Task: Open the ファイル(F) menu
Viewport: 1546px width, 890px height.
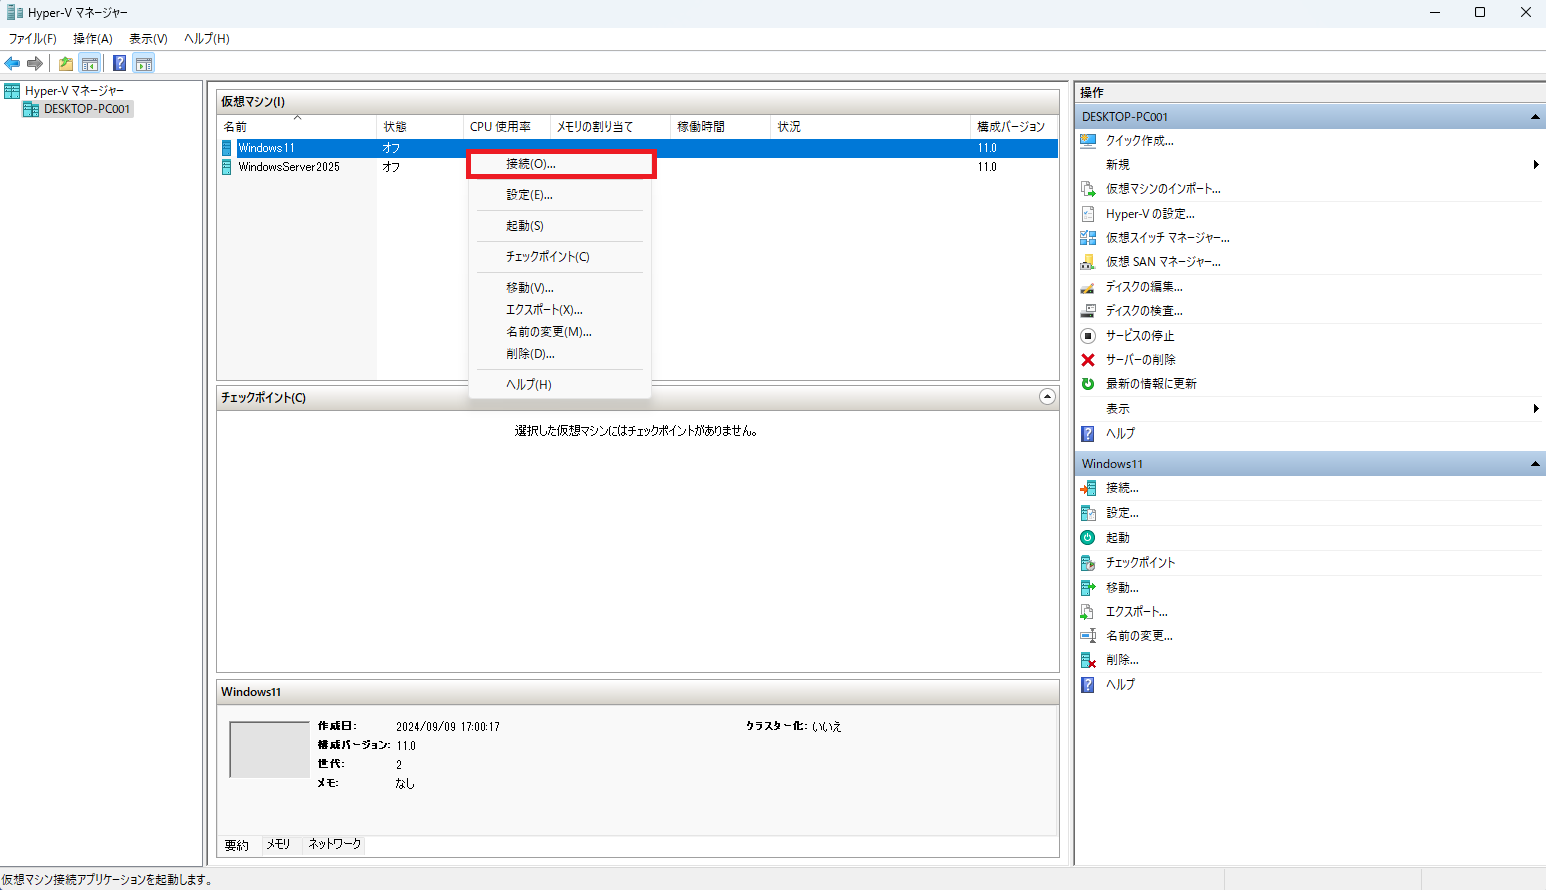Action: [x=33, y=39]
